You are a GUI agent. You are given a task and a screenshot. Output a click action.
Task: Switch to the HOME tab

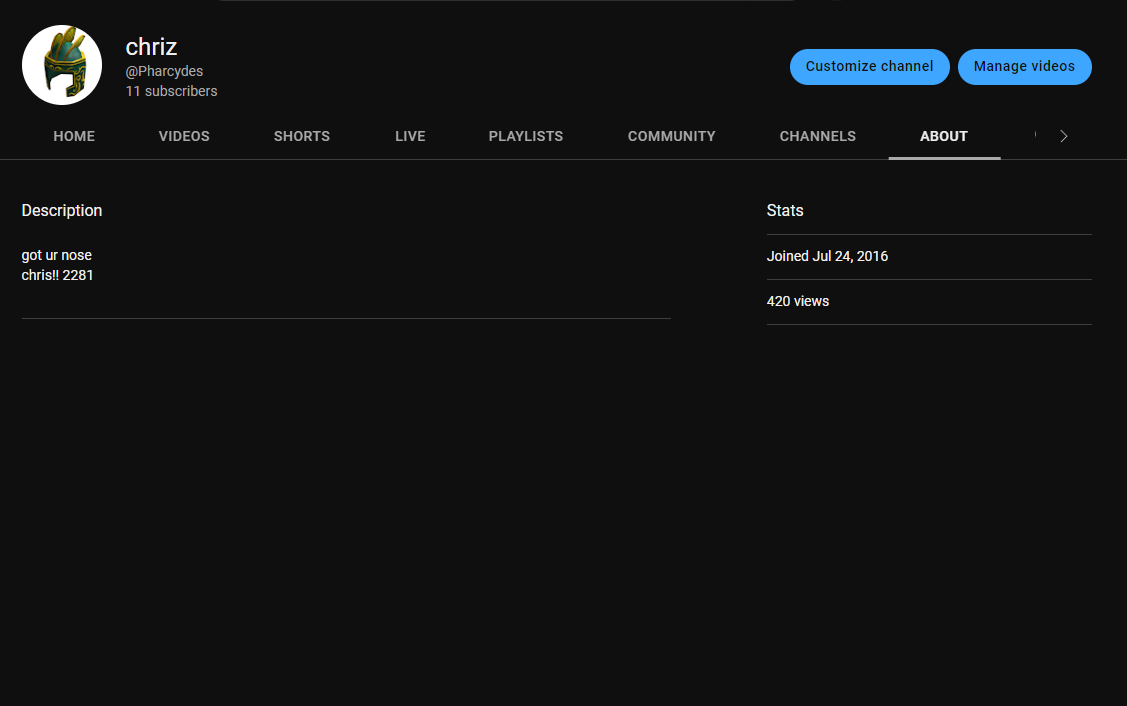tap(74, 136)
